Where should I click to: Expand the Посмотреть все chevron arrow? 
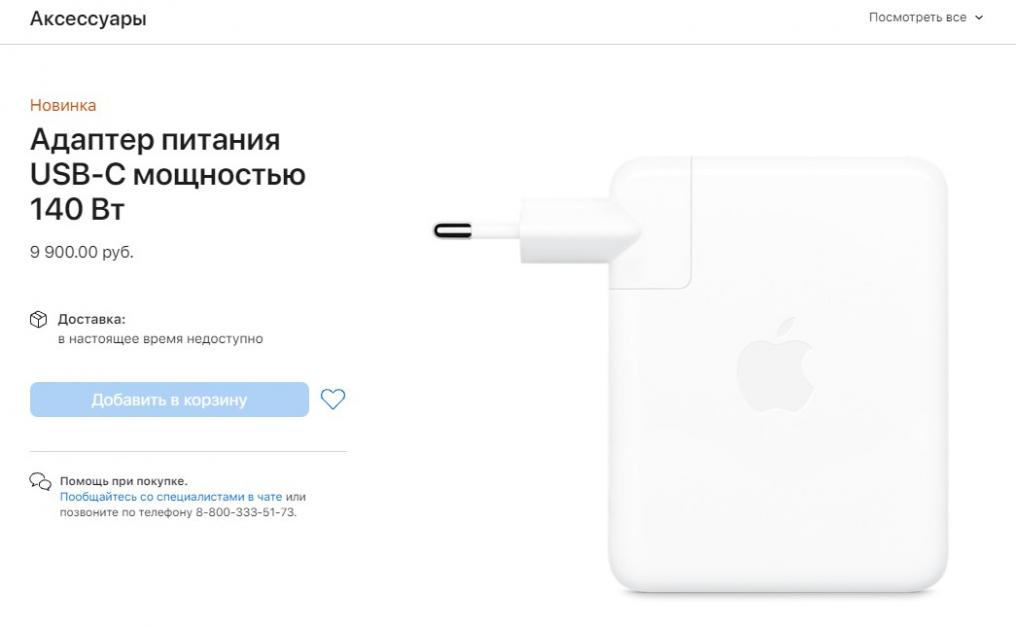(x=978, y=17)
